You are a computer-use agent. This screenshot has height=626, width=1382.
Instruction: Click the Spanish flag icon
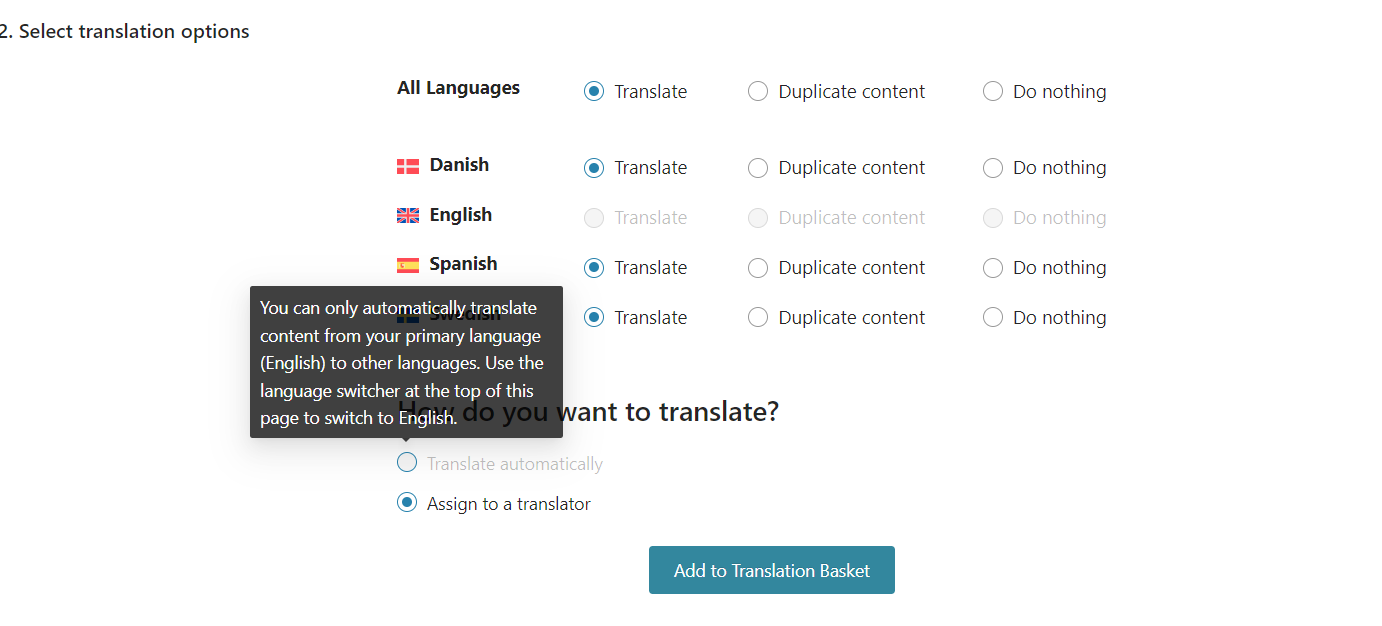click(408, 265)
